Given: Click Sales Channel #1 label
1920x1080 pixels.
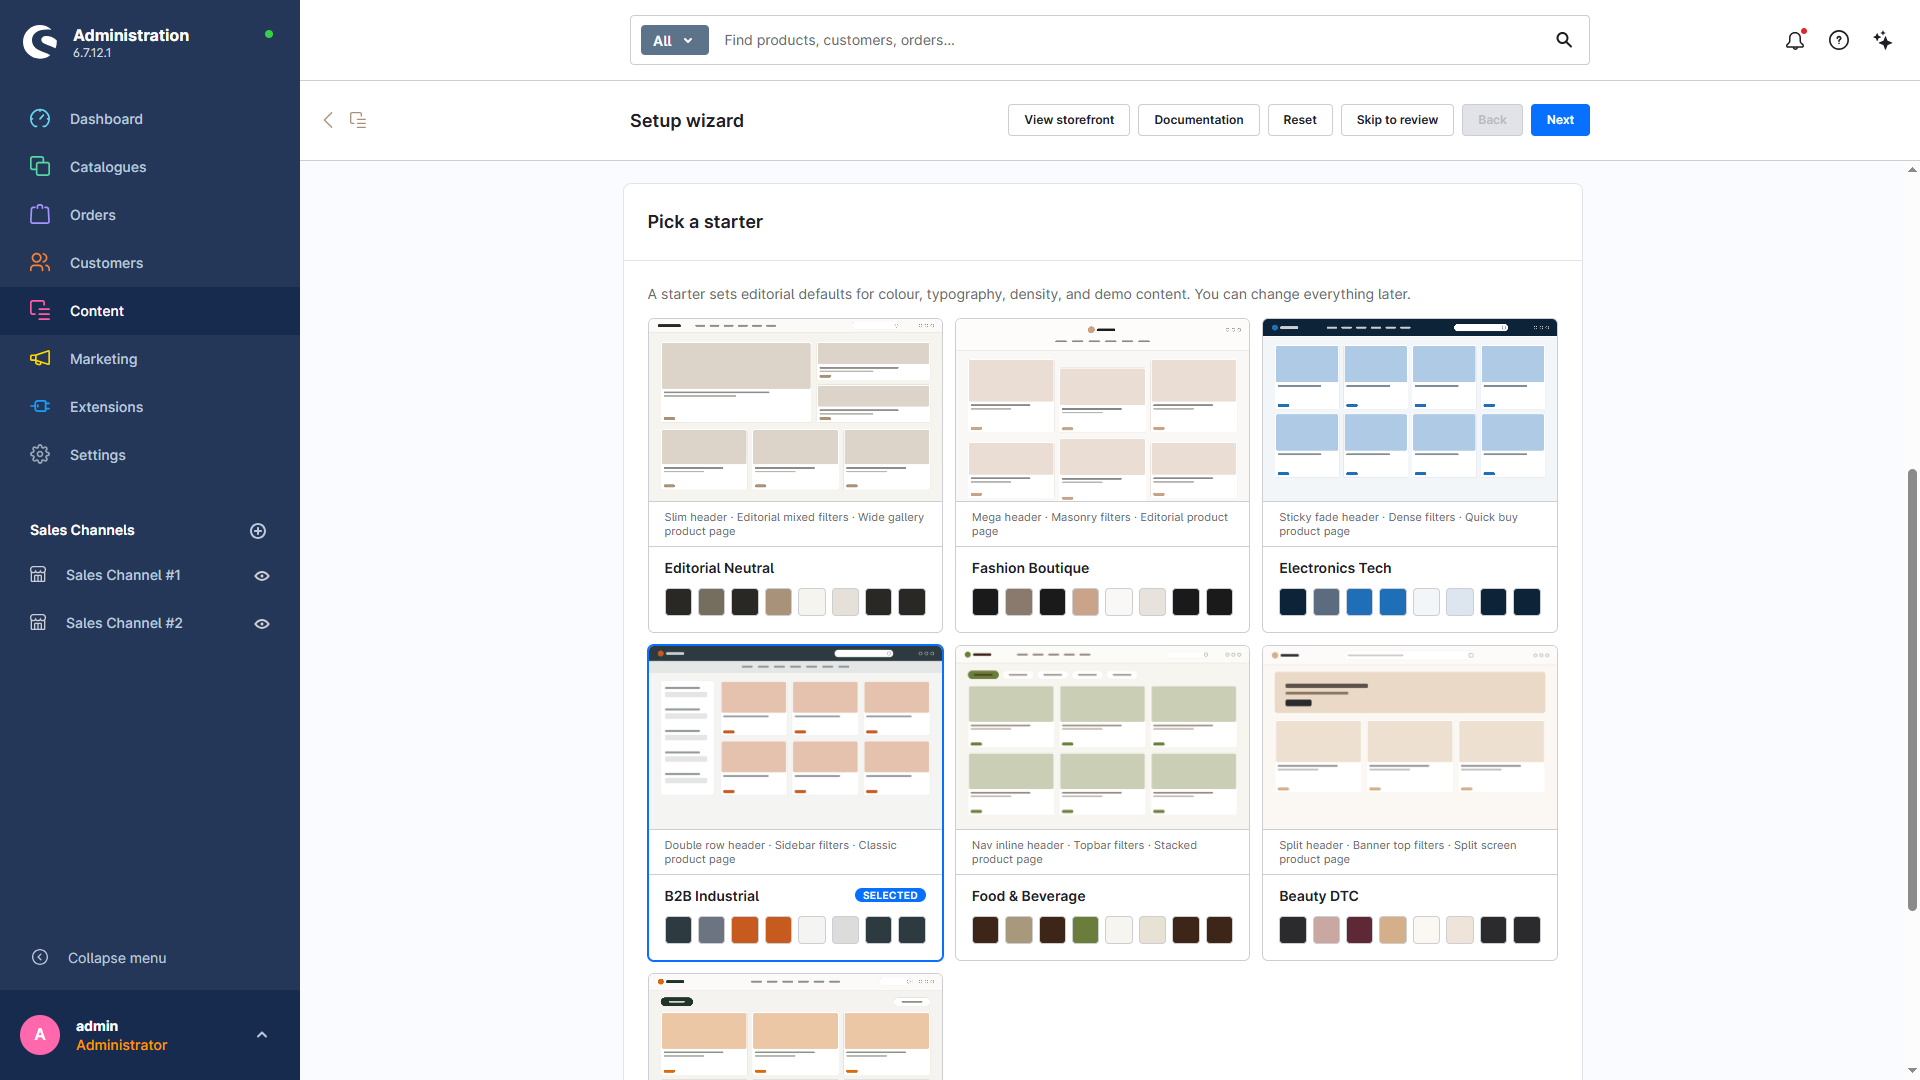Looking at the screenshot, I should point(123,575).
